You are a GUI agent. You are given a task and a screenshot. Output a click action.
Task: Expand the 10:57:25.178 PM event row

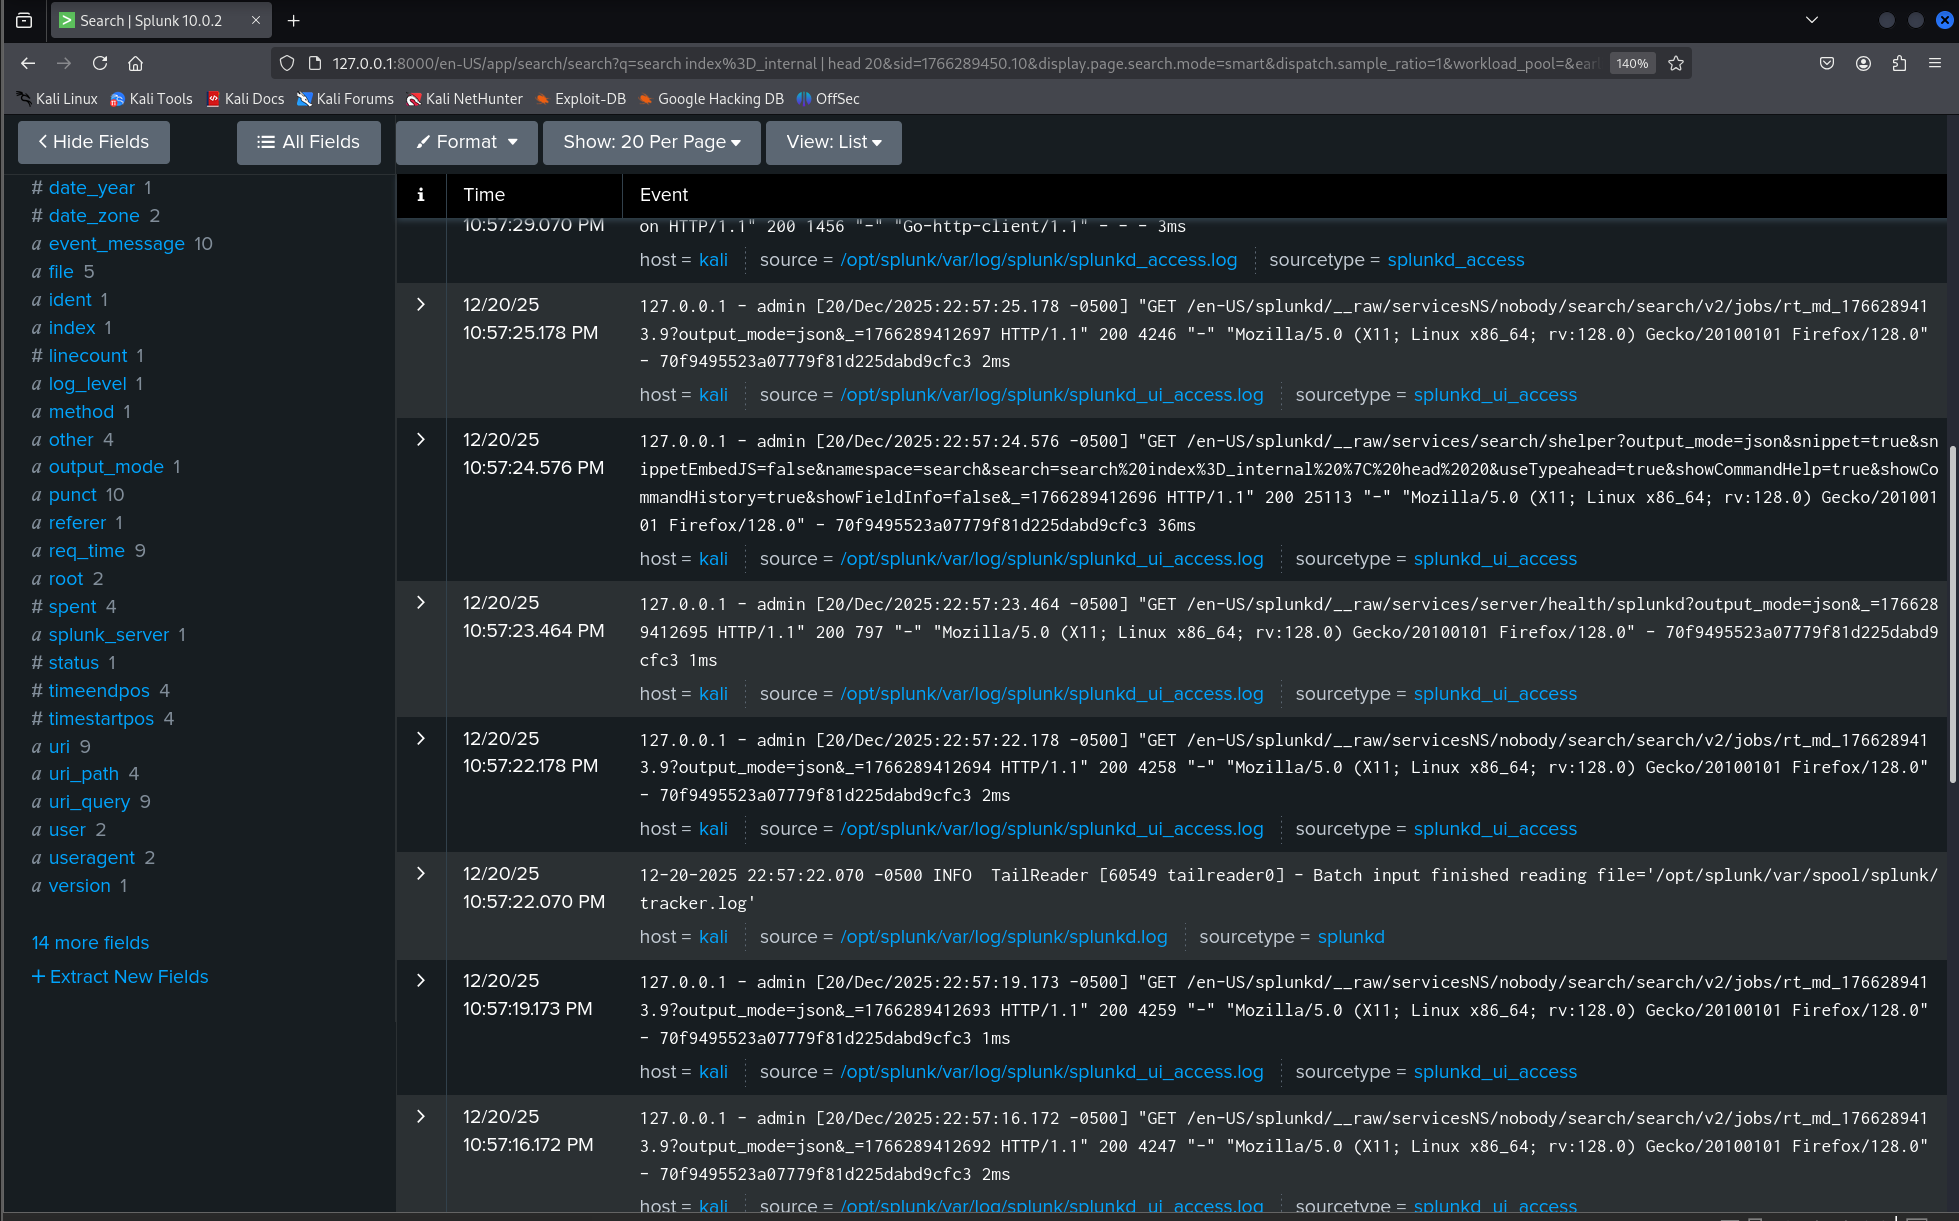click(420, 305)
